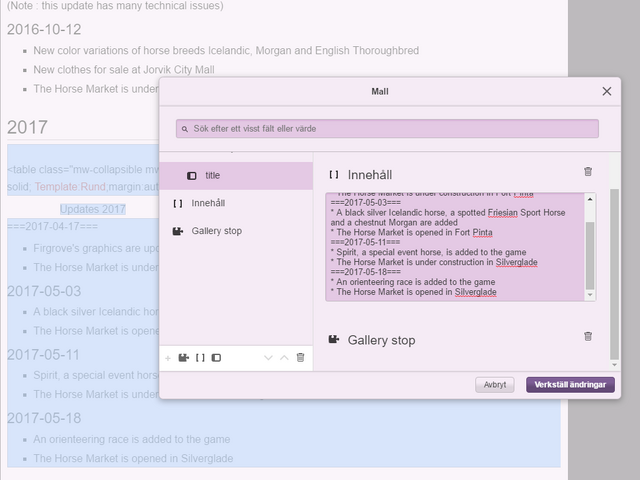
Task: Click the dialog panel scrollbar thumb
Action: click(614, 274)
